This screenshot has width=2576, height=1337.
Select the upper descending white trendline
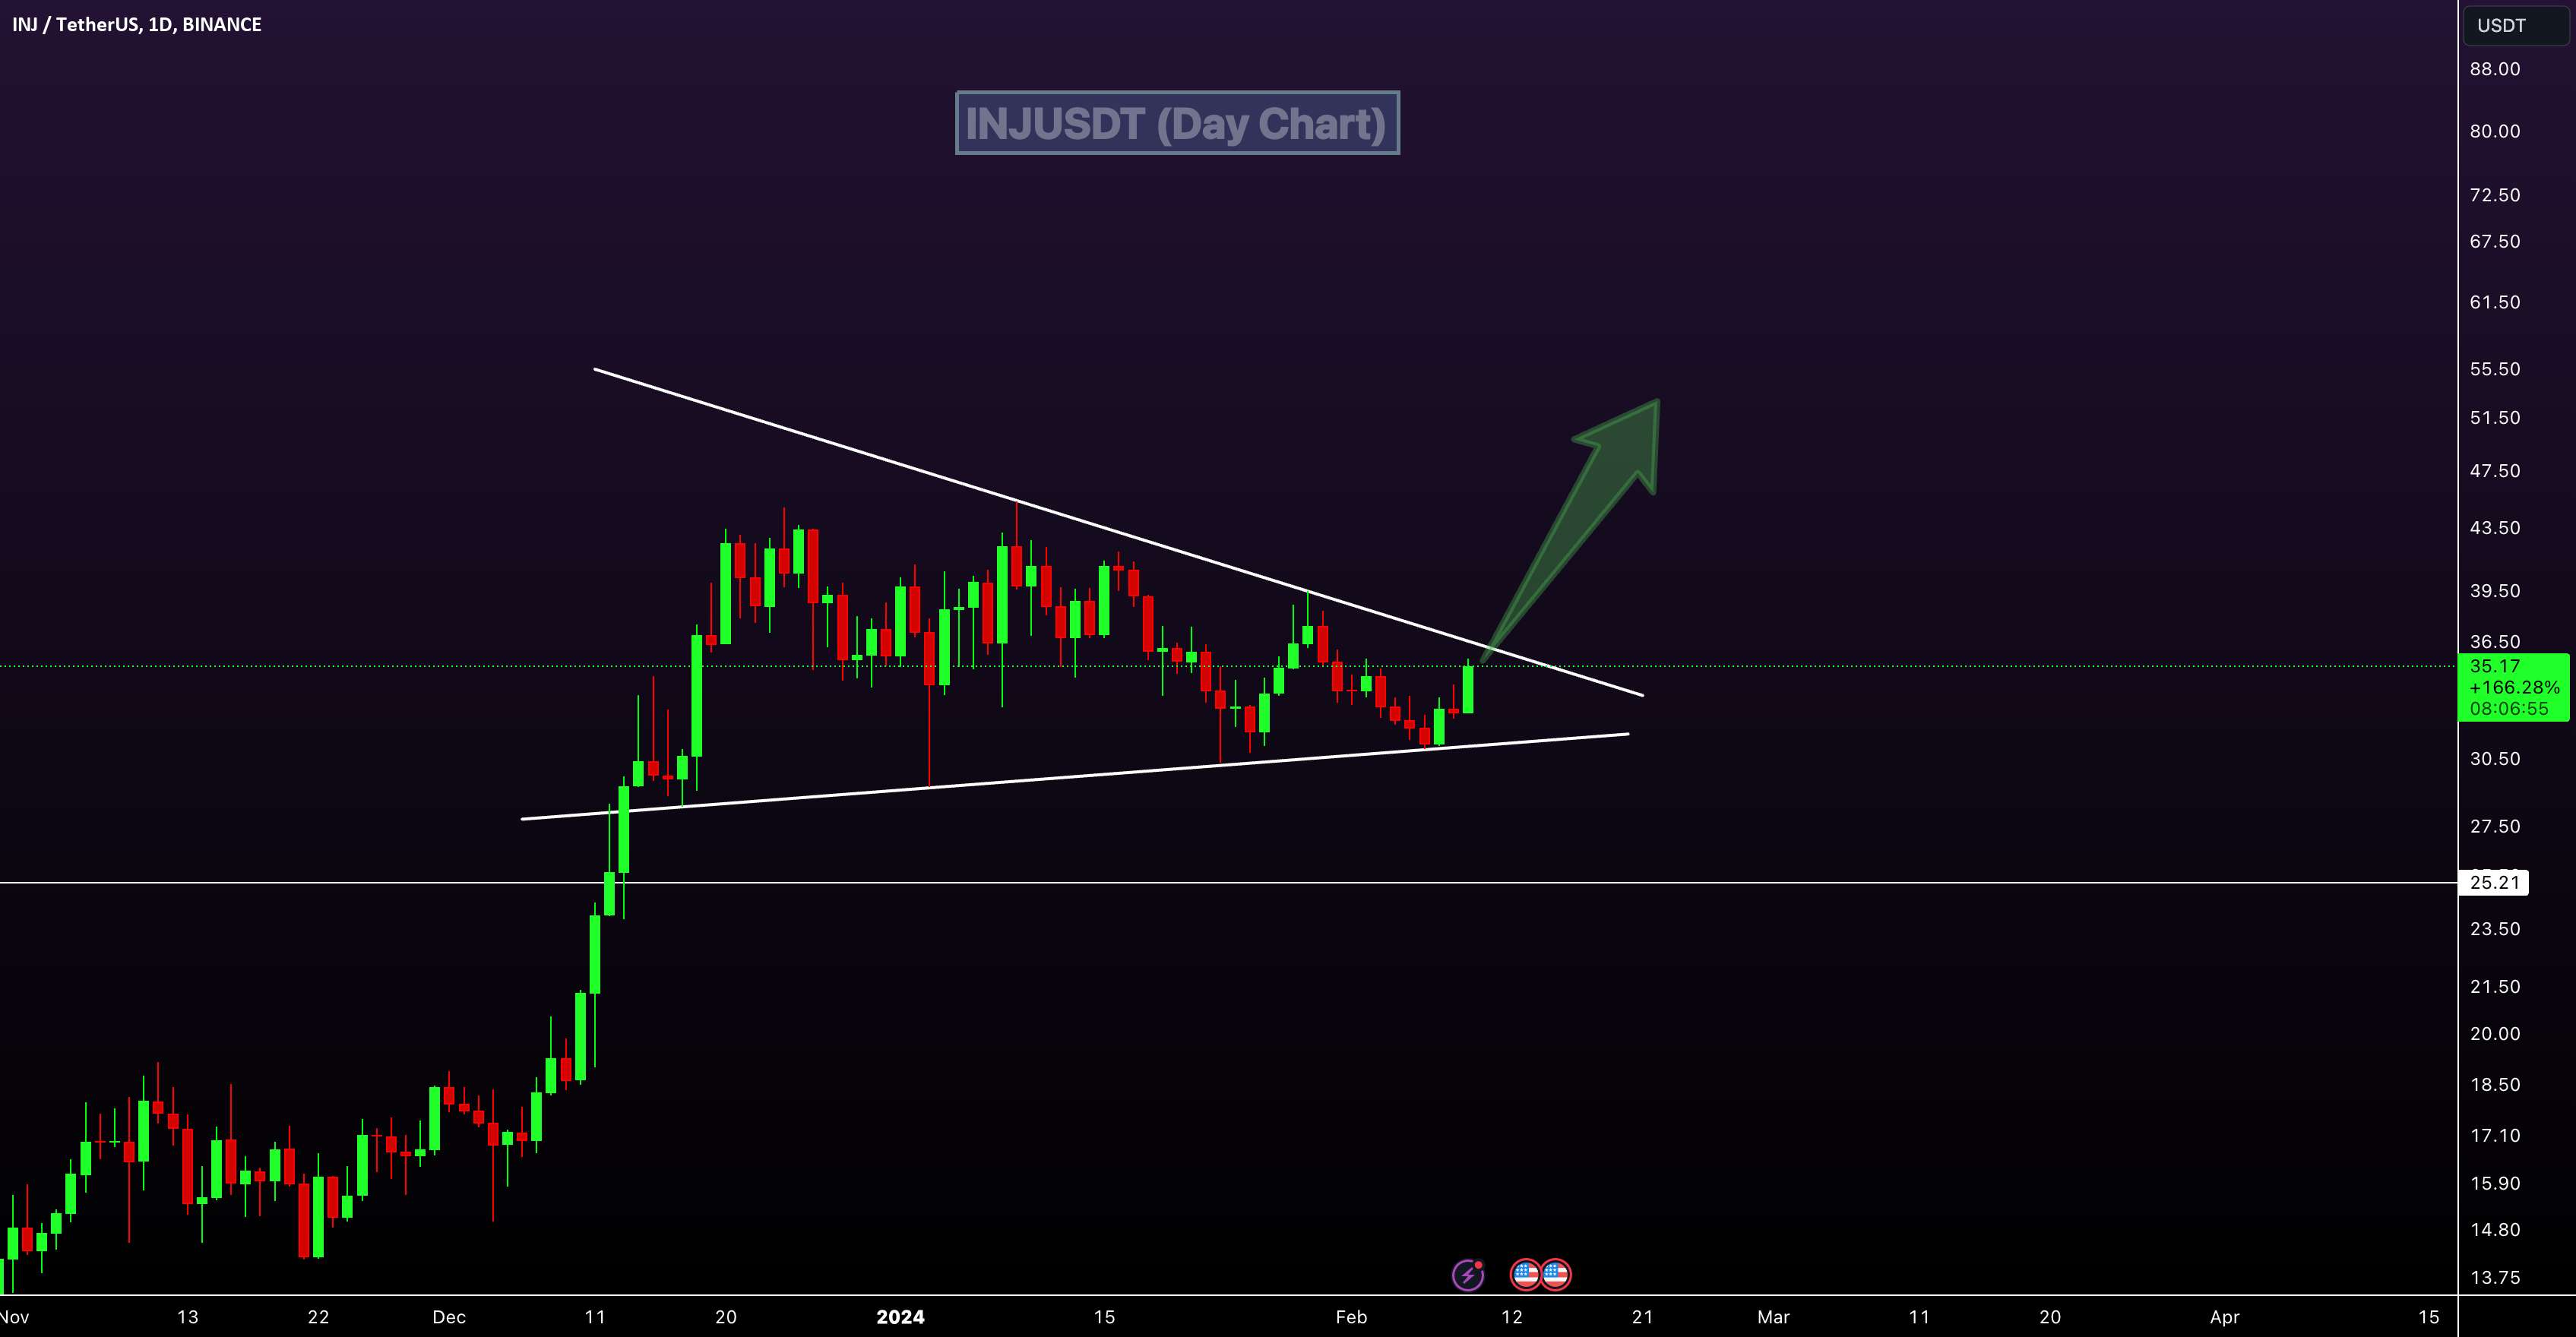tap(1118, 532)
